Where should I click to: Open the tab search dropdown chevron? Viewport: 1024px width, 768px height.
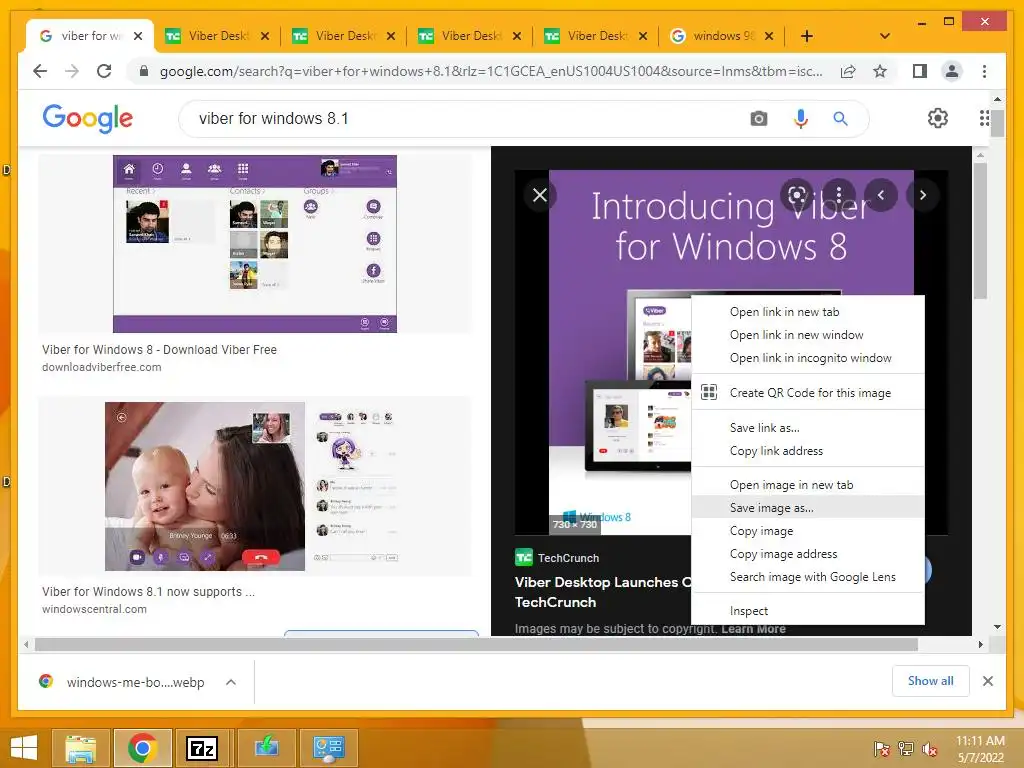pos(884,36)
